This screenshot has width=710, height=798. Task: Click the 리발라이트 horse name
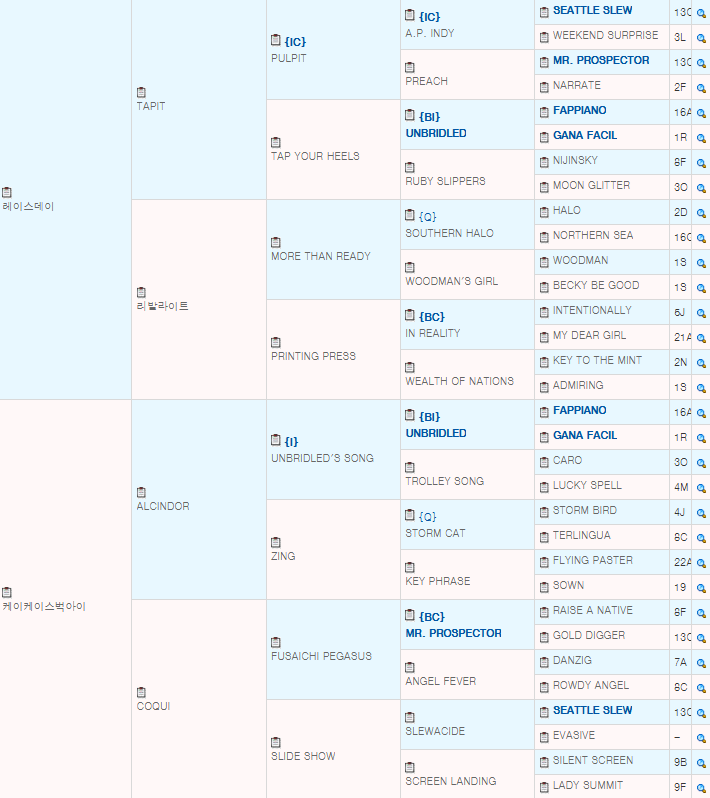(162, 306)
